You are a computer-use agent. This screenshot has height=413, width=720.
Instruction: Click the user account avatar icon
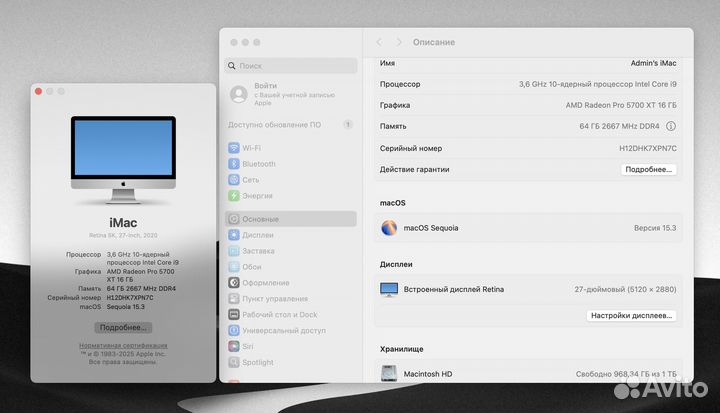(x=239, y=94)
